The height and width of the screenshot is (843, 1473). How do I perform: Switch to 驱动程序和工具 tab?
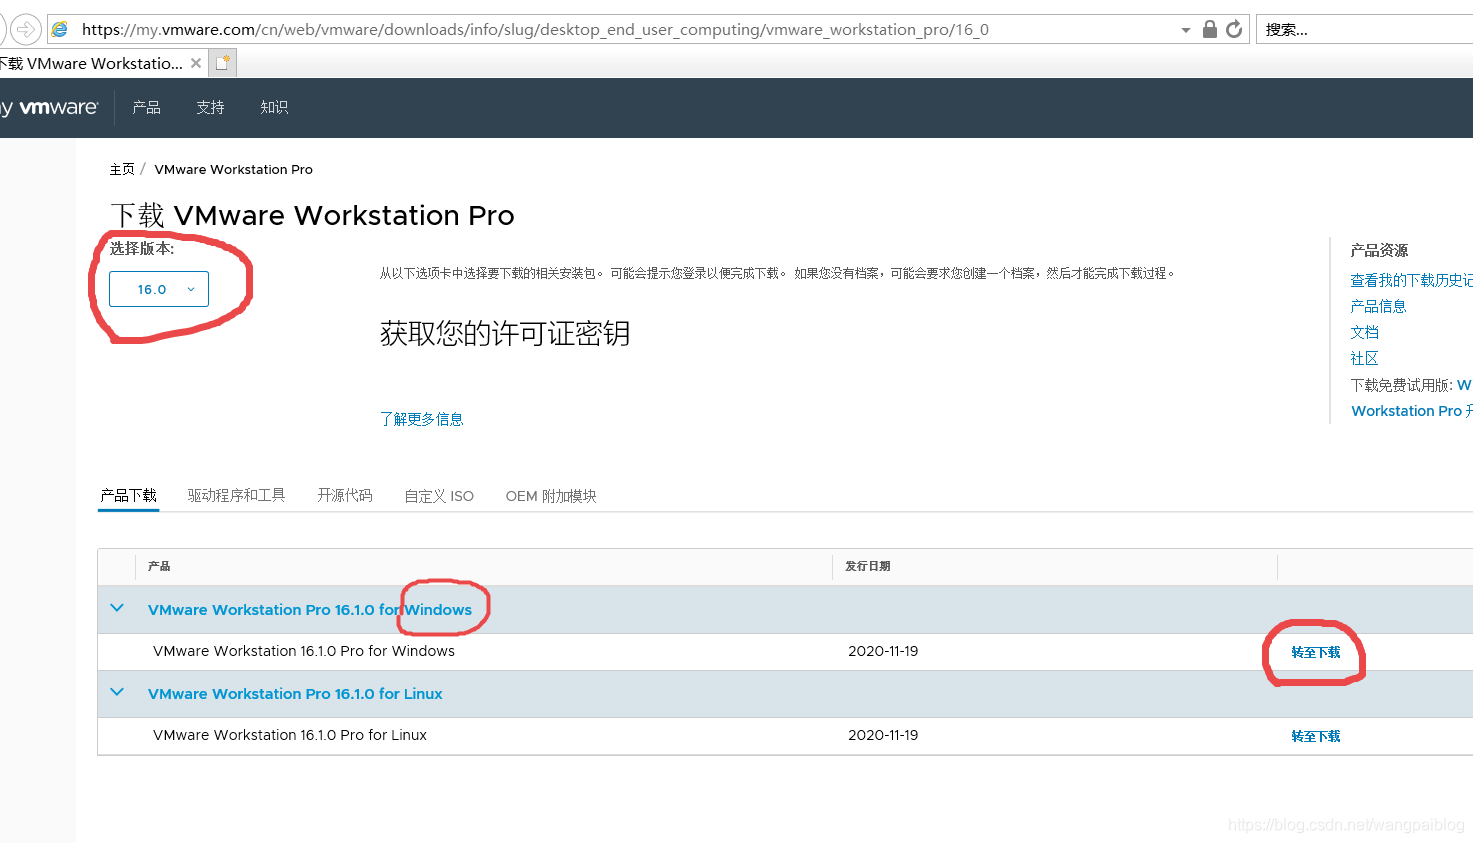coord(236,495)
